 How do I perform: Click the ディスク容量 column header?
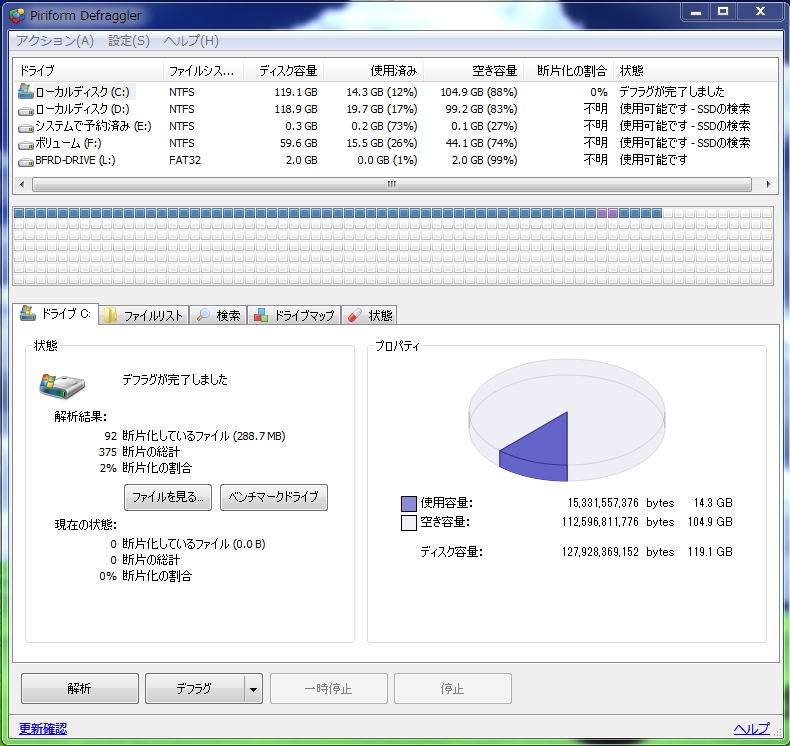(x=283, y=71)
